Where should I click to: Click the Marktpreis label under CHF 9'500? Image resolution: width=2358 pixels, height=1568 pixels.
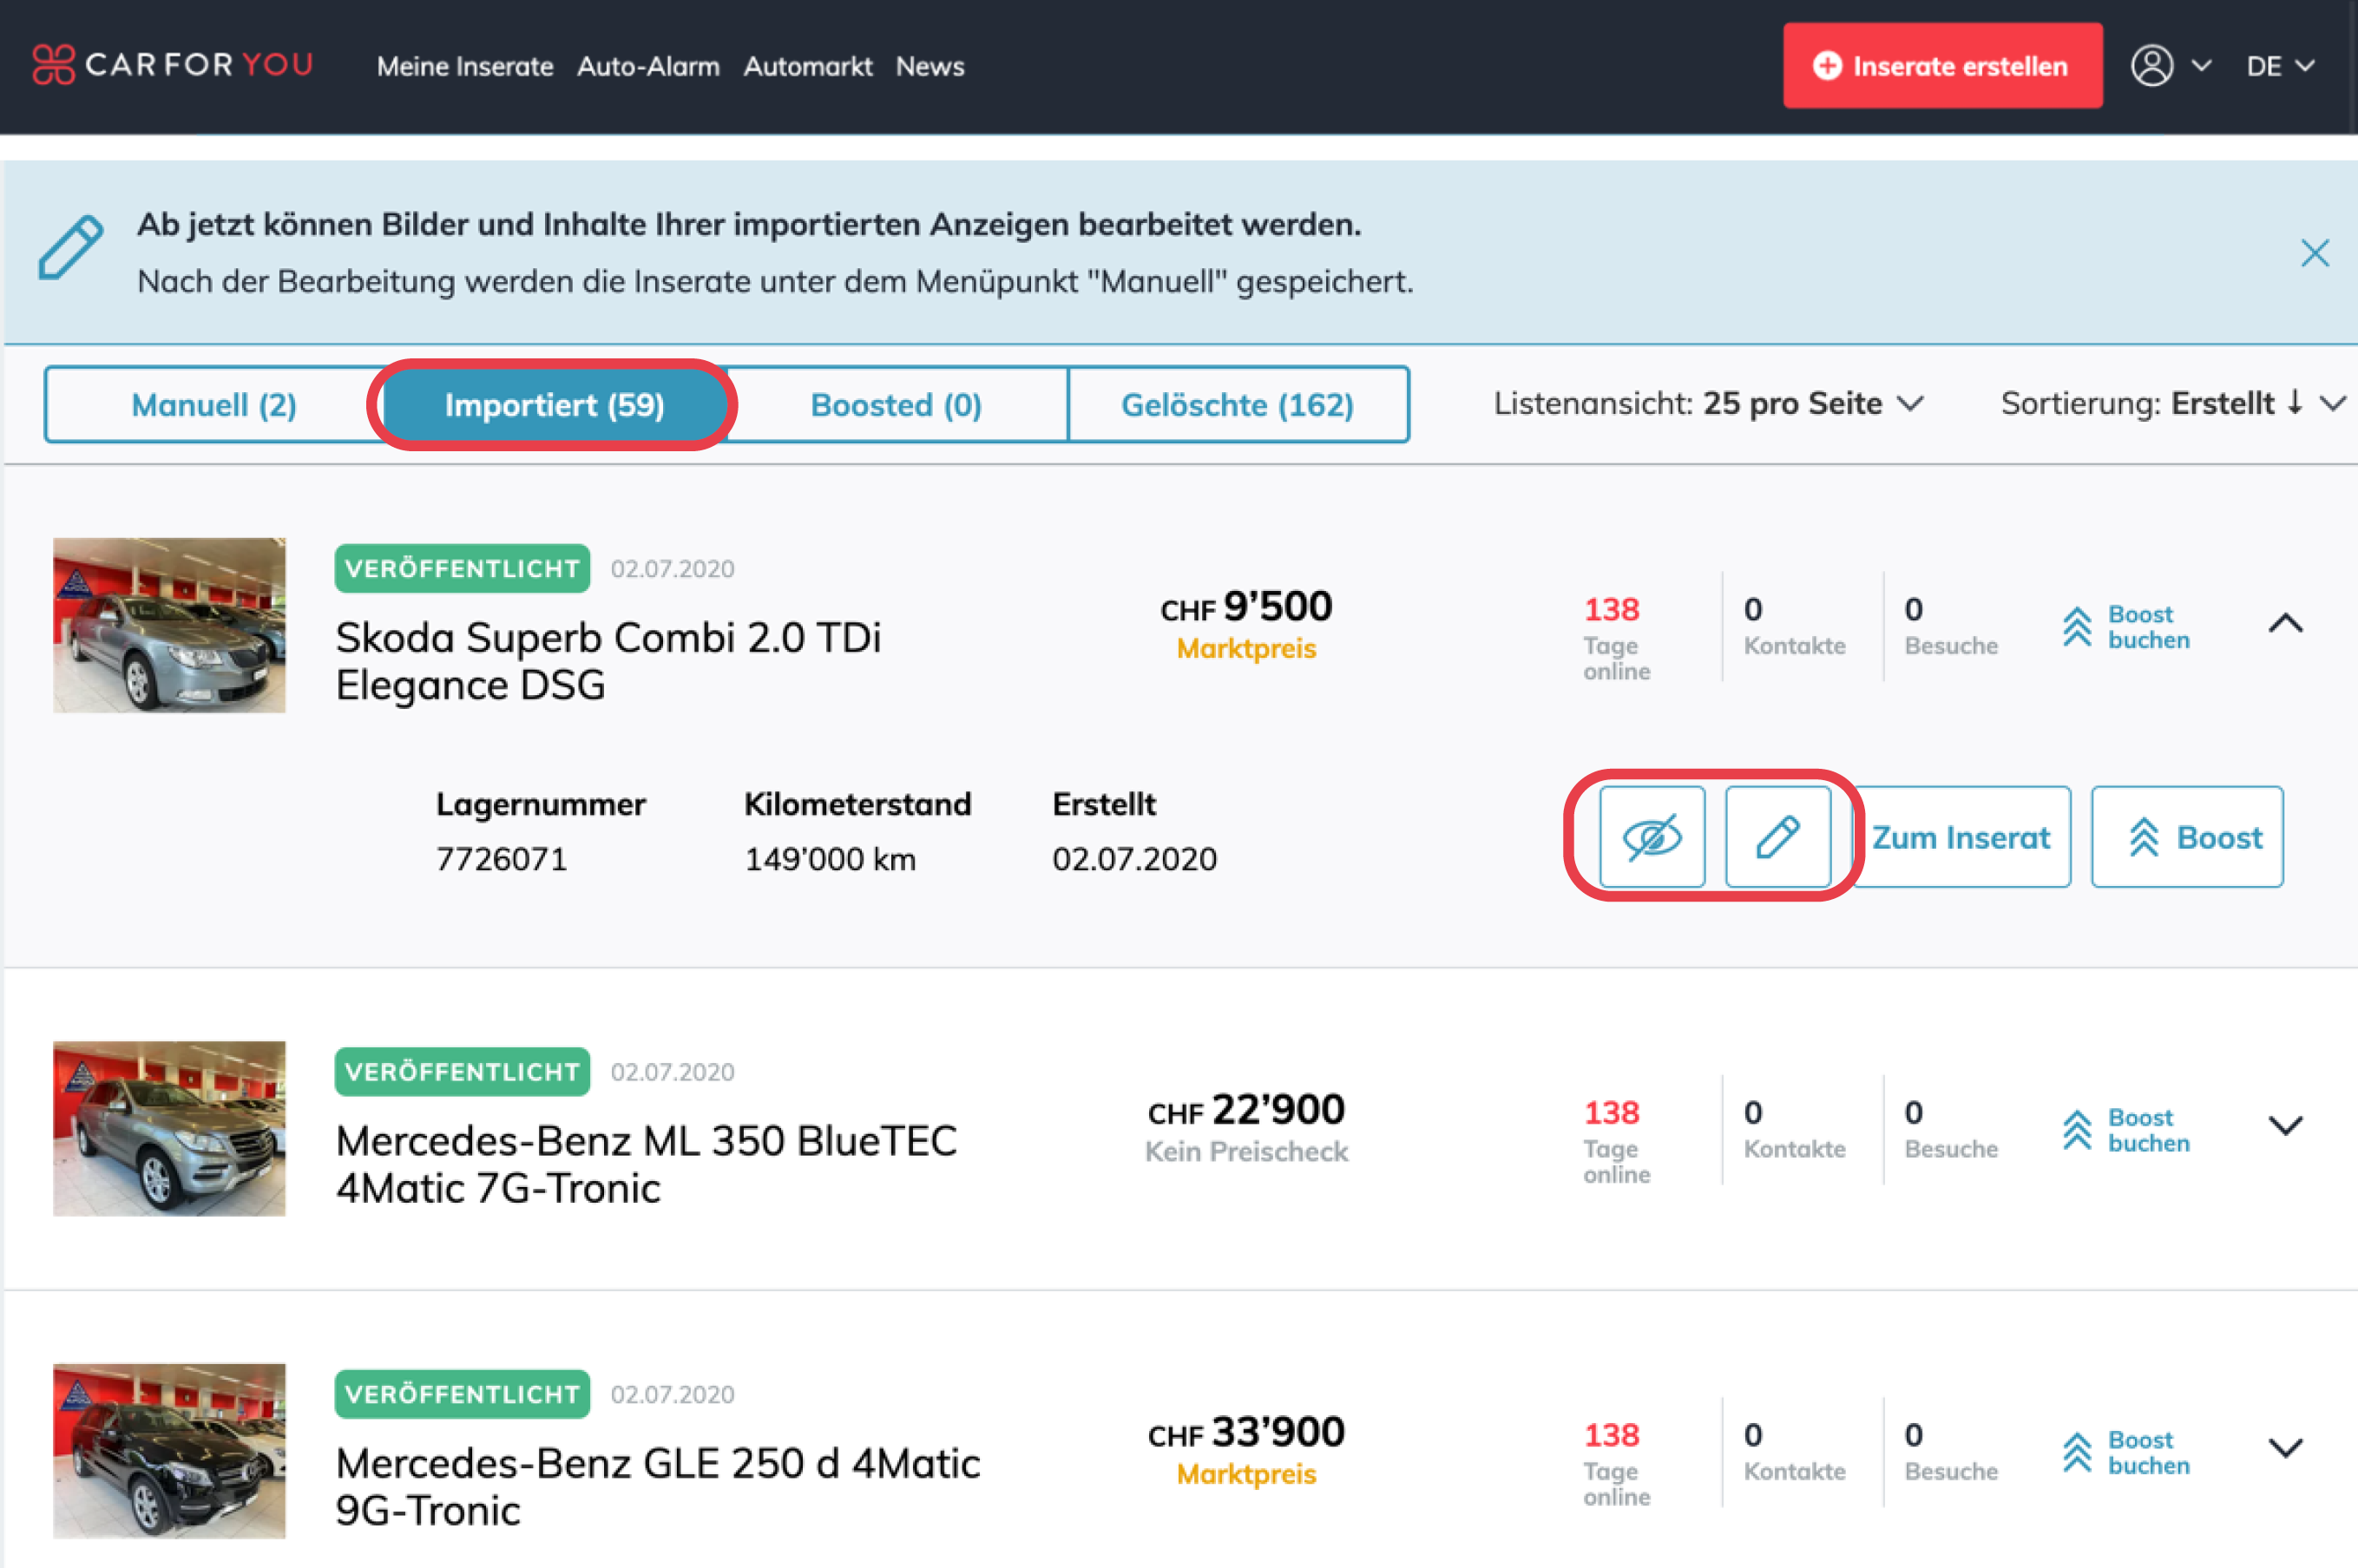(x=1246, y=648)
